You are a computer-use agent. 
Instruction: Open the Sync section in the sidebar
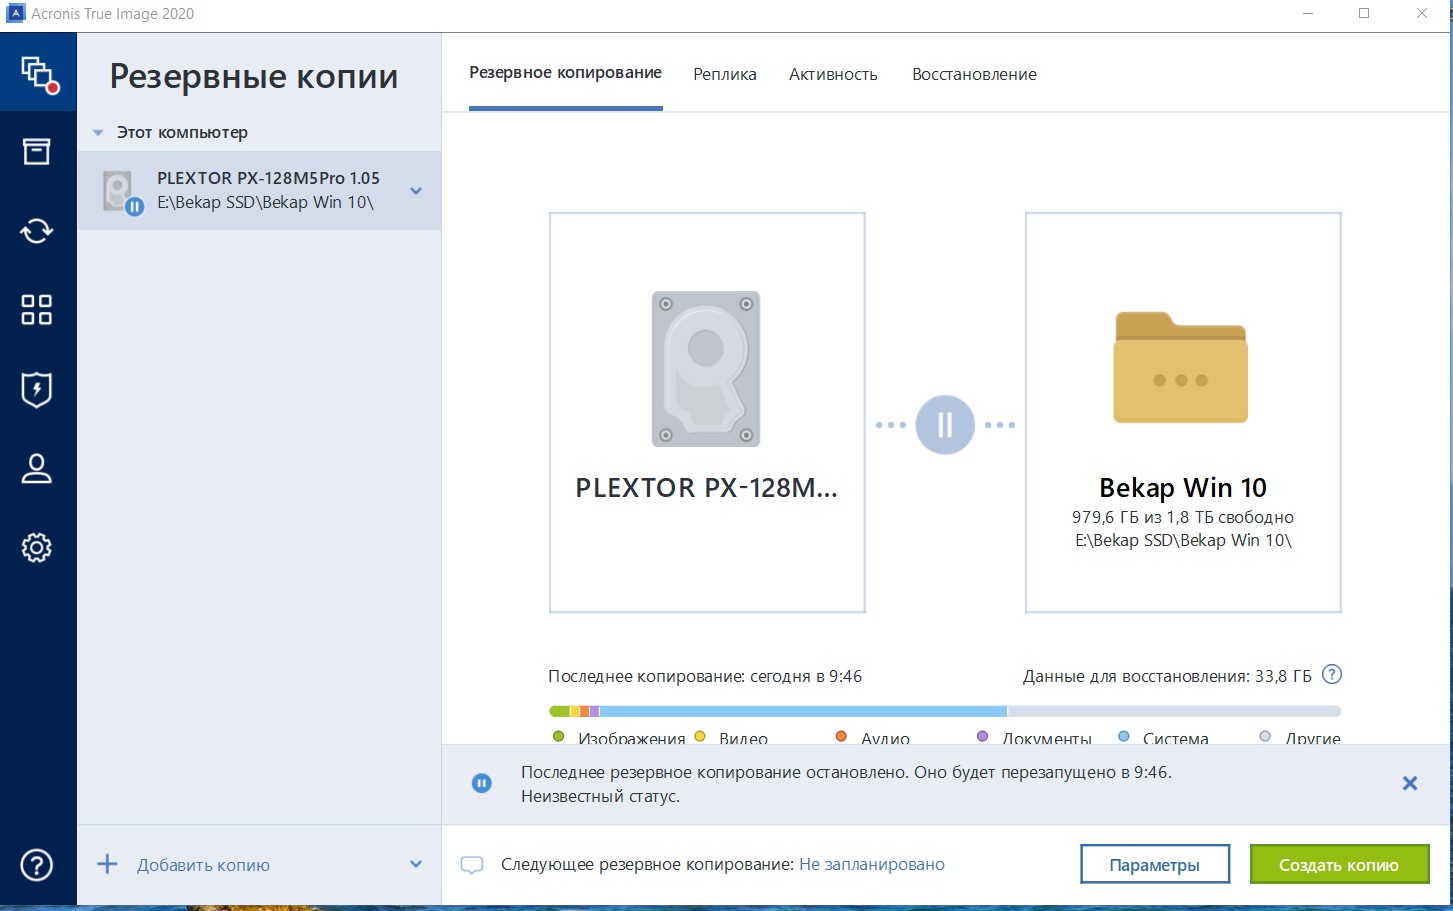(x=37, y=231)
